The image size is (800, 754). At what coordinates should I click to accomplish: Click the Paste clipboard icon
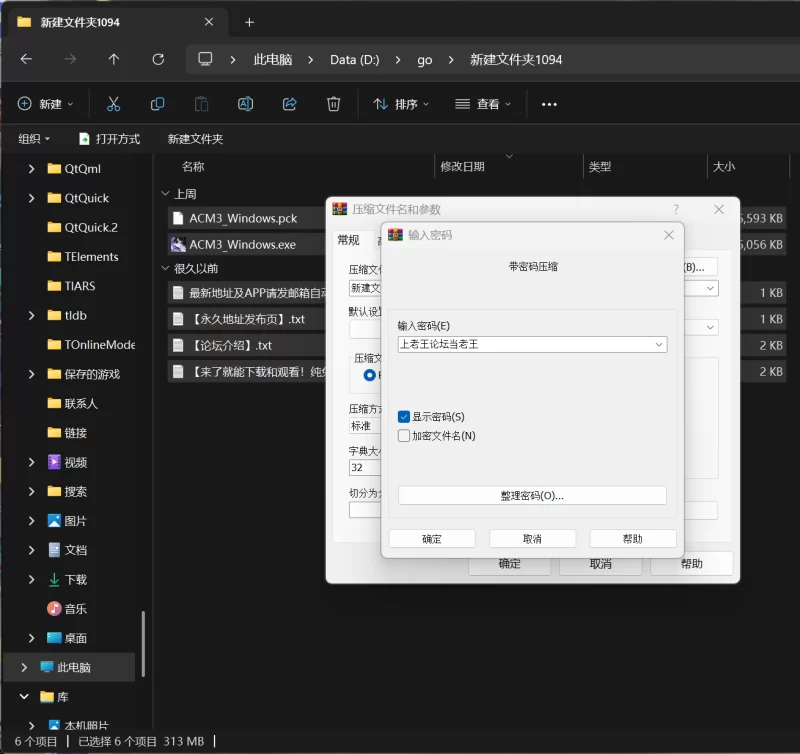point(202,104)
